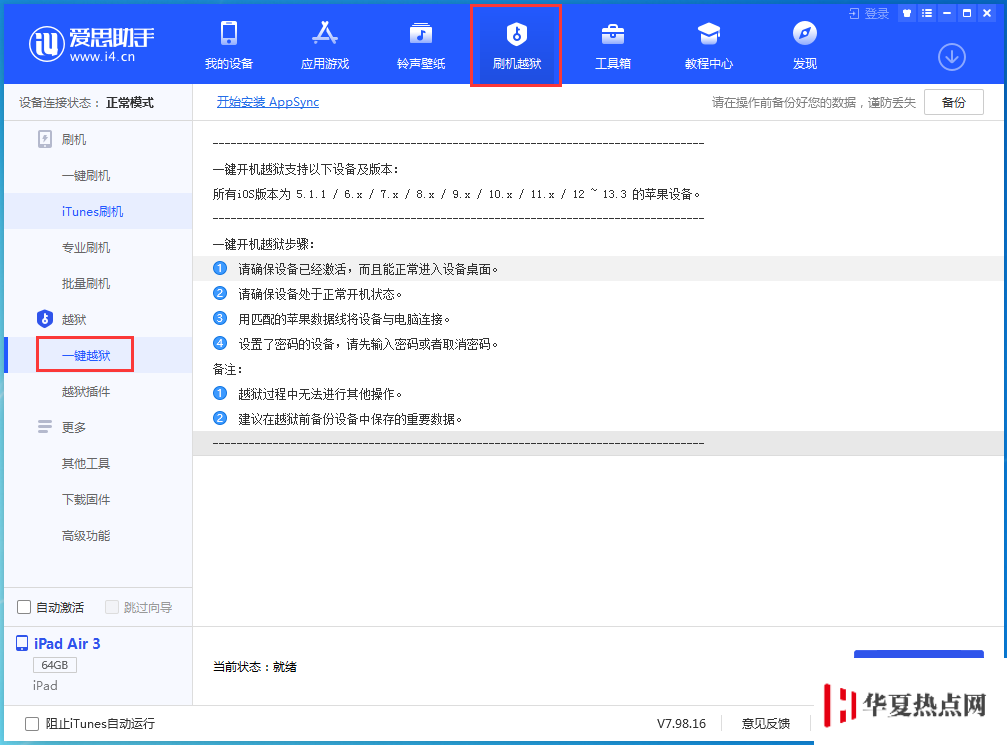Click the www.i4.cn website text
The image size is (1007, 745).
pyautogui.click(x=102, y=57)
